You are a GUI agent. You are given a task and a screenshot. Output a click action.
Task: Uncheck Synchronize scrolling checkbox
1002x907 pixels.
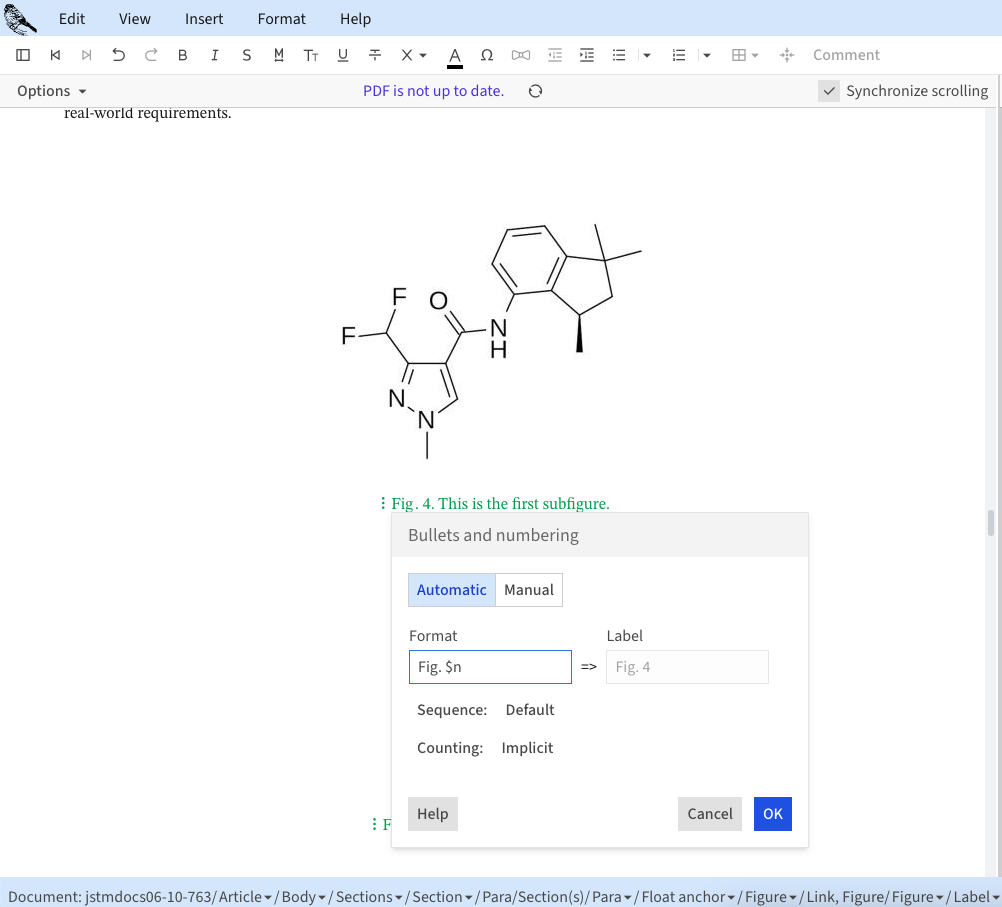[829, 91]
